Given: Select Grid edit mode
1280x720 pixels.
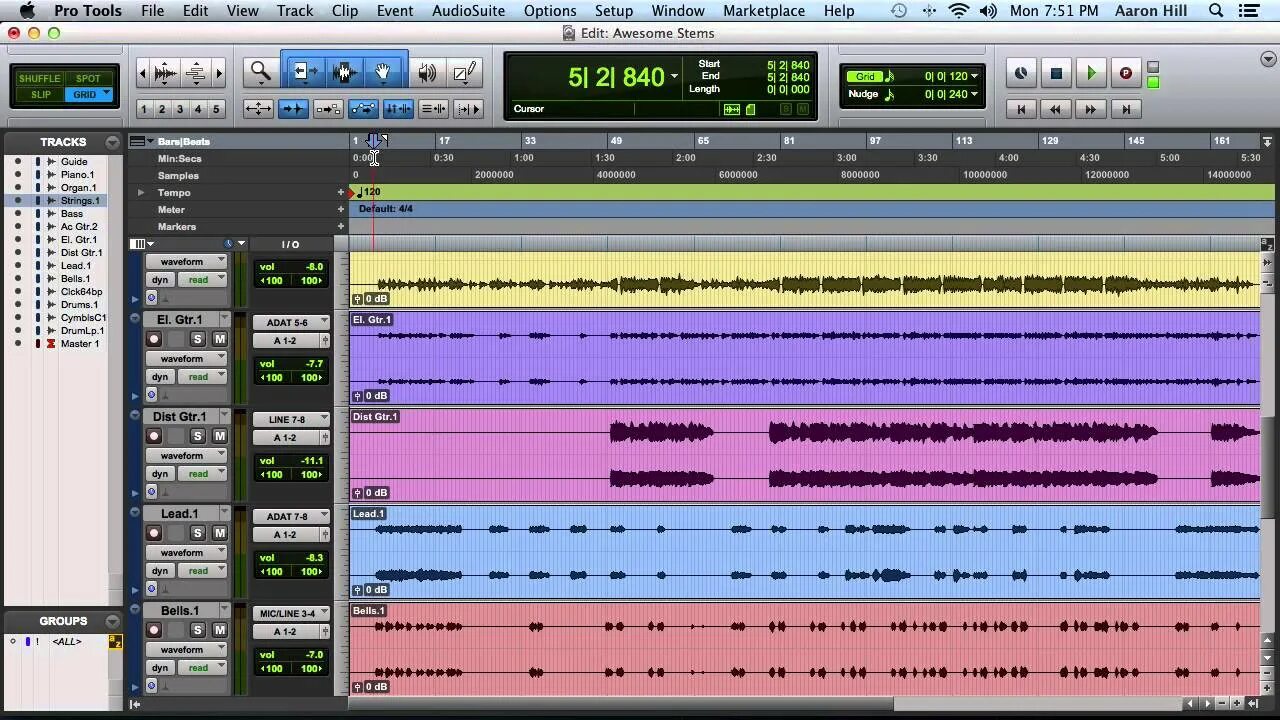Looking at the screenshot, I should point(88,95).
